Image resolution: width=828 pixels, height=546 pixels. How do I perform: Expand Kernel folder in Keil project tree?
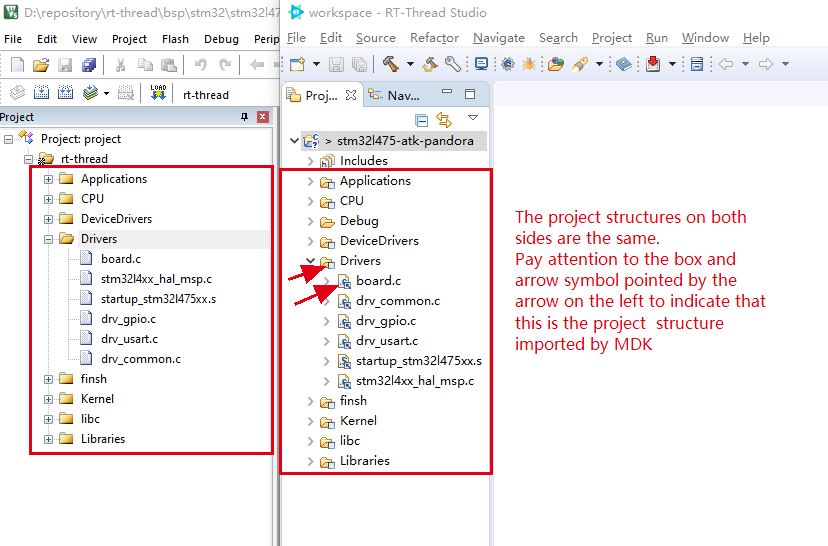coord(49,399)
